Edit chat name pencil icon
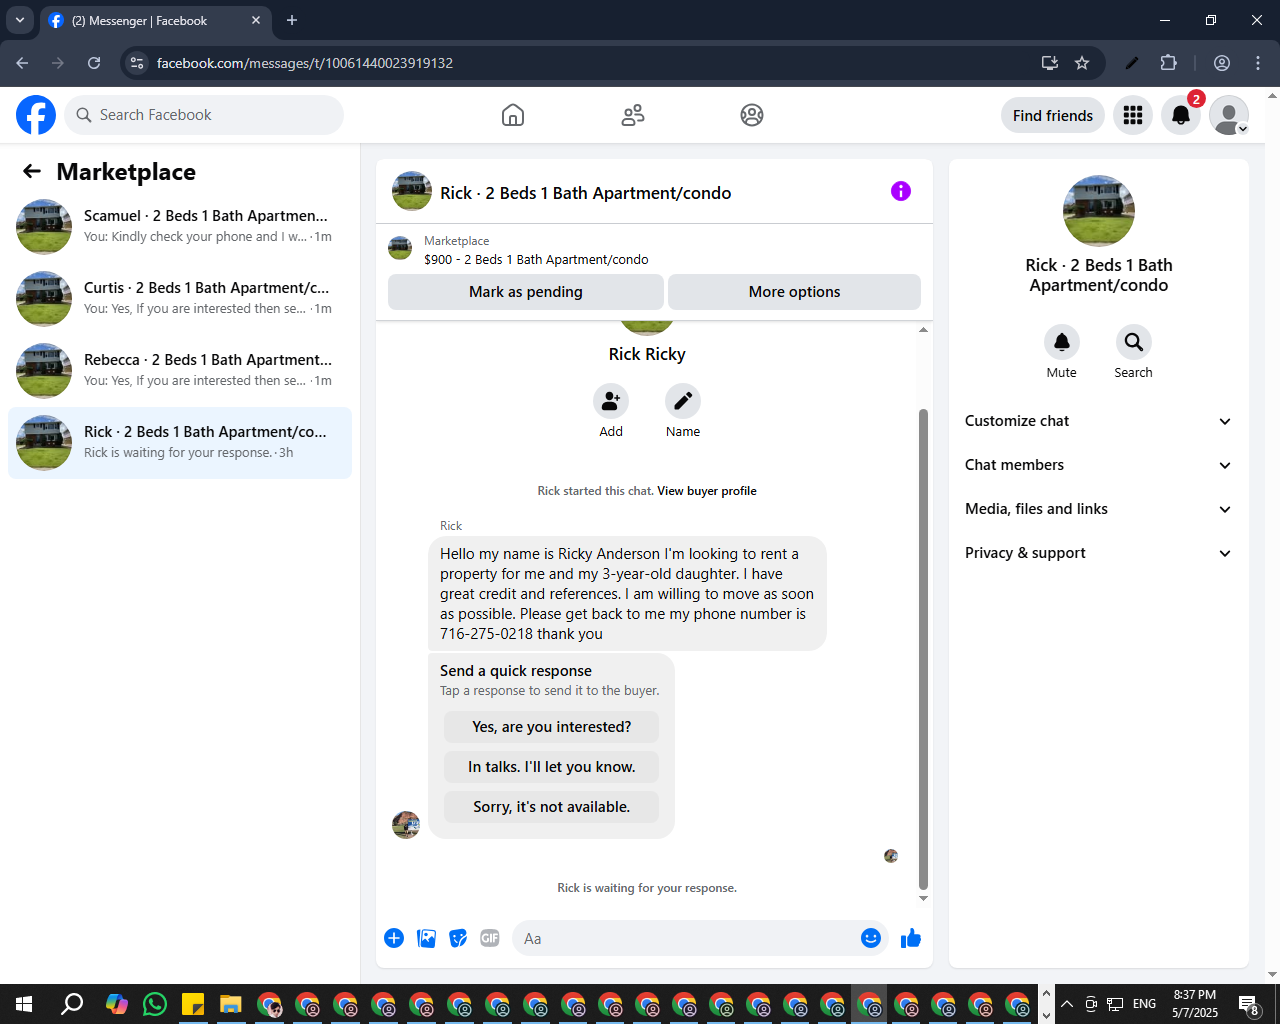This screenshot has height=1024, width=1280. click(683, 401)
